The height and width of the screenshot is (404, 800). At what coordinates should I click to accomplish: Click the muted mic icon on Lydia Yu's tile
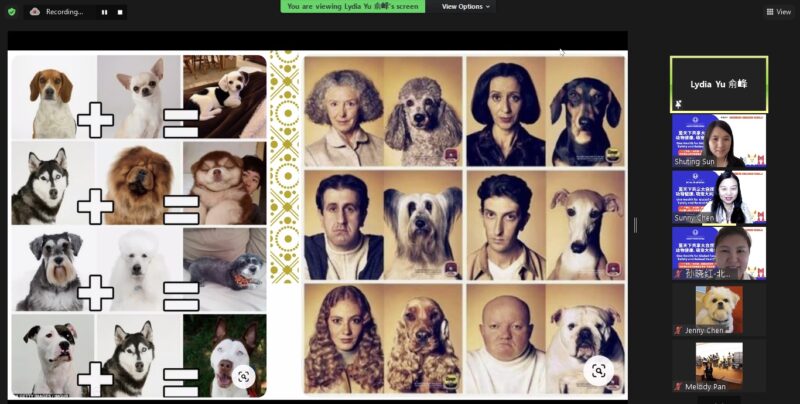point(679,103)
